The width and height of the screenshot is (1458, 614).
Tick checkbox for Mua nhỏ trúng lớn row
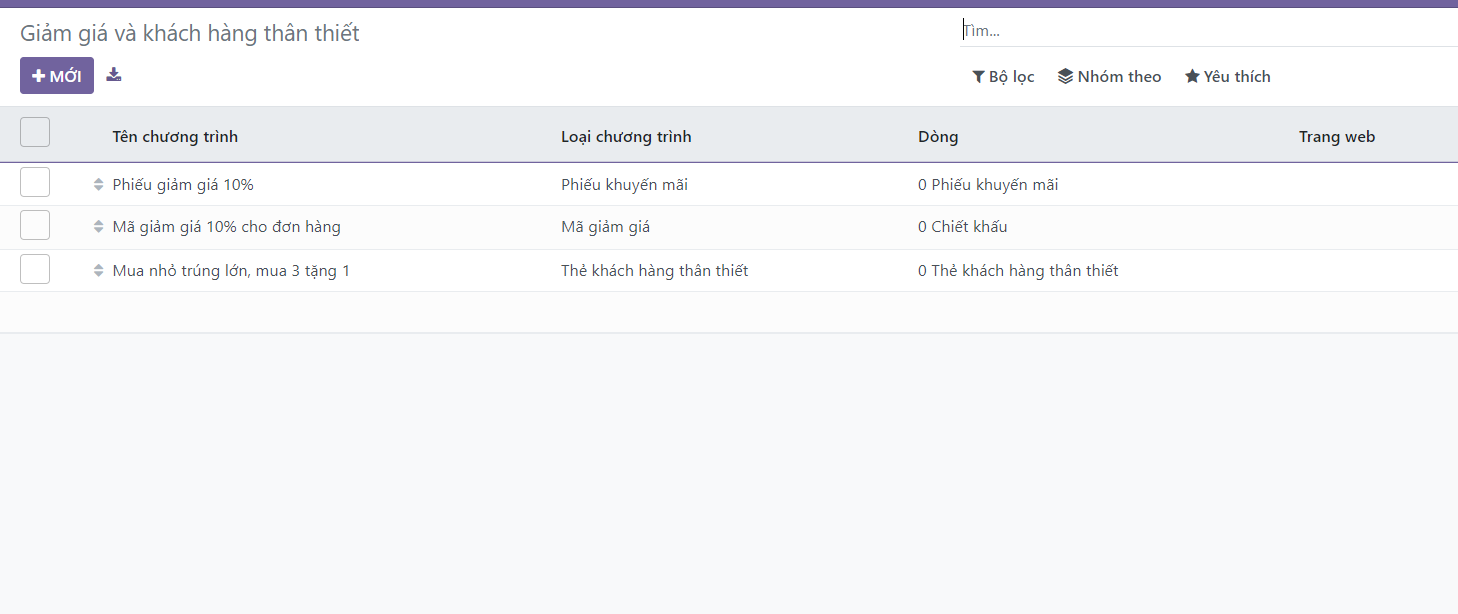pyautogui.click(x=35, y=269)
